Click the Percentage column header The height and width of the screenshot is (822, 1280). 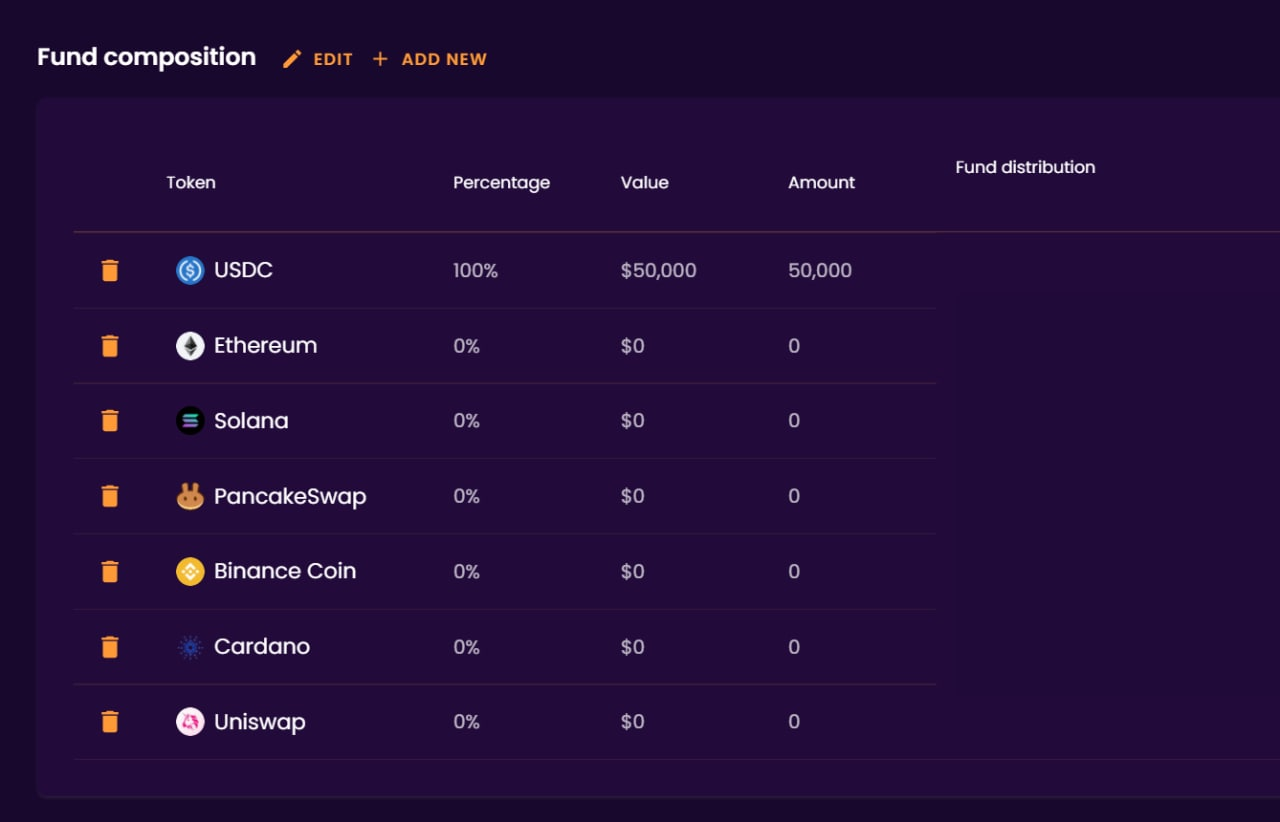tap(501, 183)
